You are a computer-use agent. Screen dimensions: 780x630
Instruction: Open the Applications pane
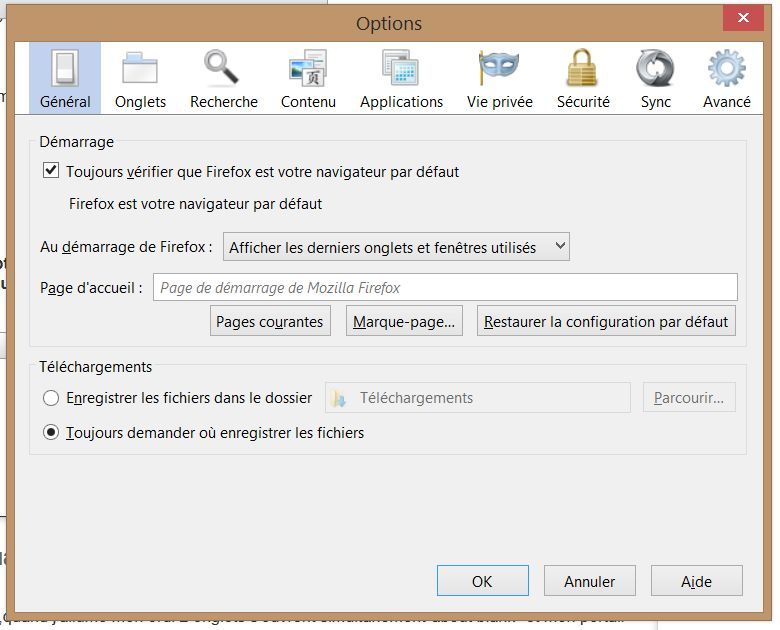[401, 79]
